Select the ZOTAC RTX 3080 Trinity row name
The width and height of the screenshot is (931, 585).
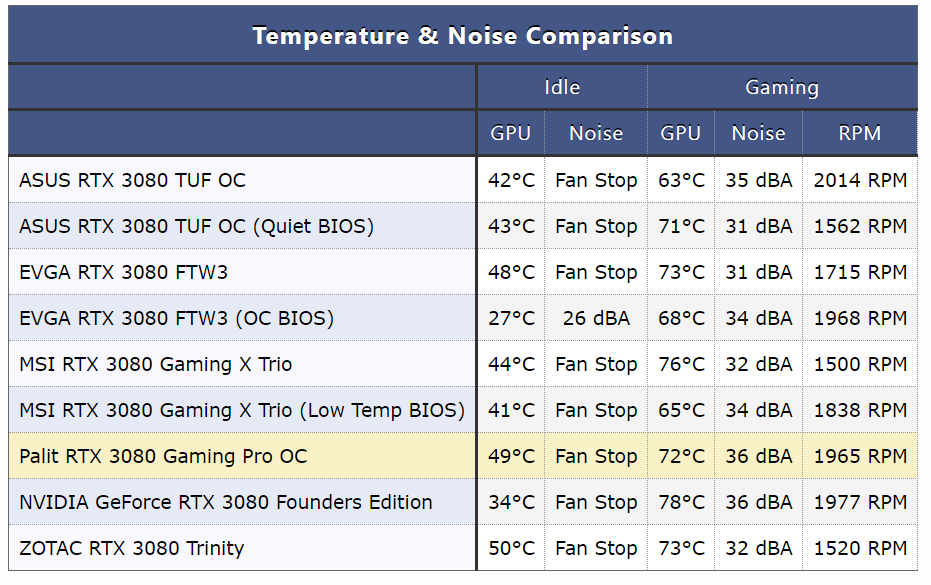coord(131,548)
